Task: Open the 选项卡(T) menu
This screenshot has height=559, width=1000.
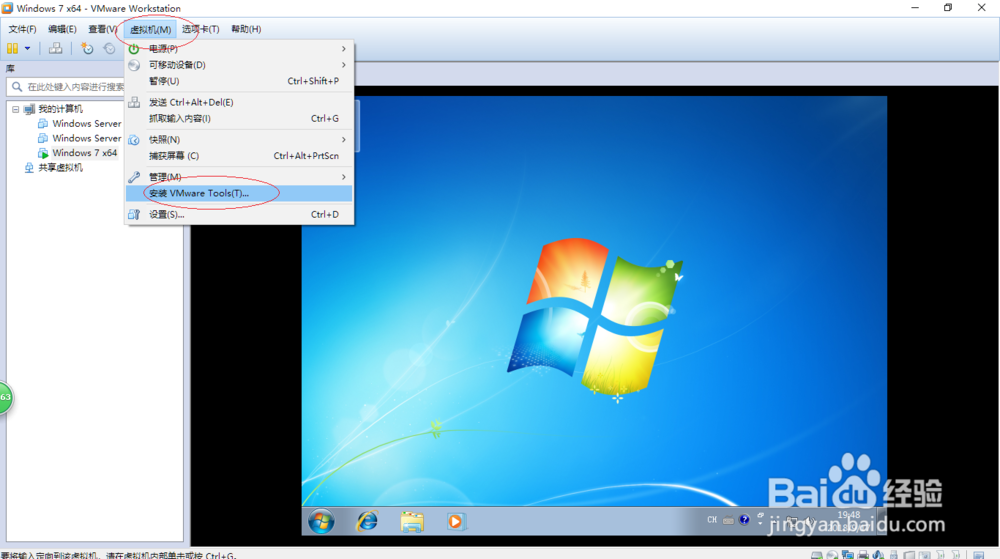Action: [200, 29]
